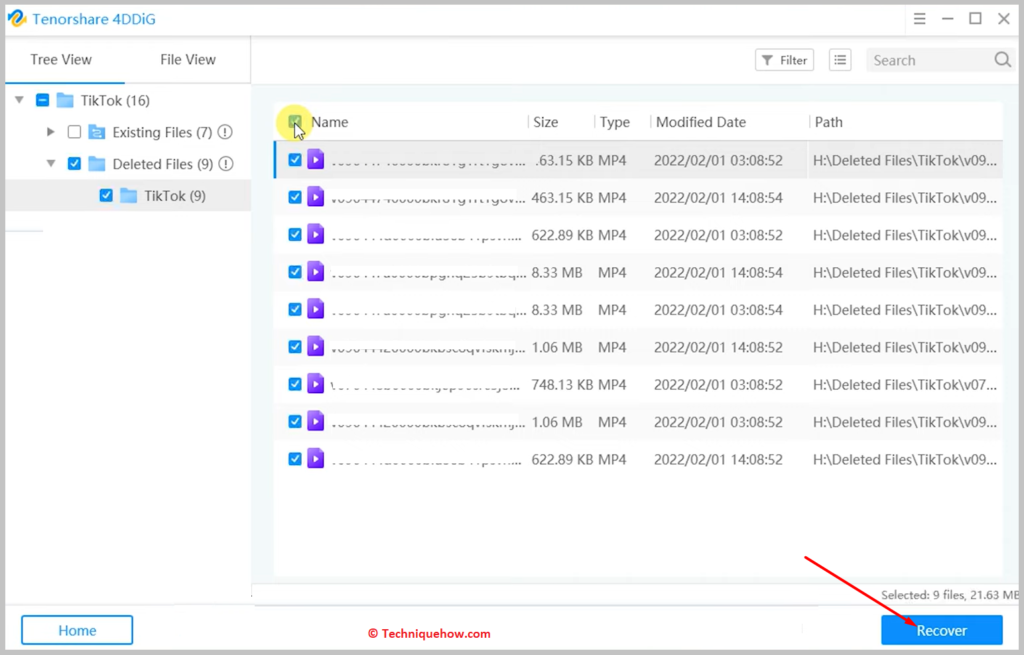The width and height of the screenshot is (1024, 655).
Task: Sort by the Name column header
Action: point(330,122)
